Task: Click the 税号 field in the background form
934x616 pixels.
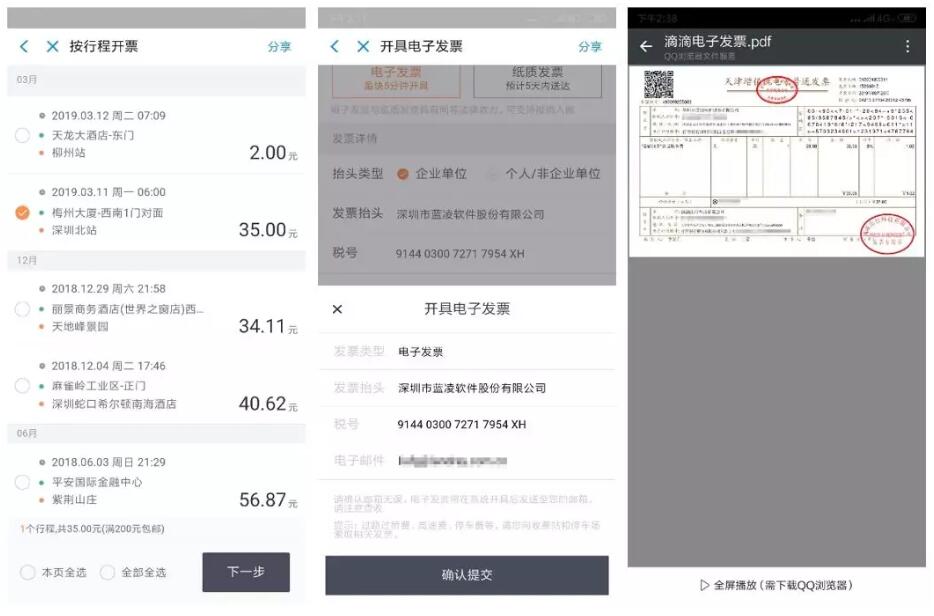Action: tap(467, 253)
